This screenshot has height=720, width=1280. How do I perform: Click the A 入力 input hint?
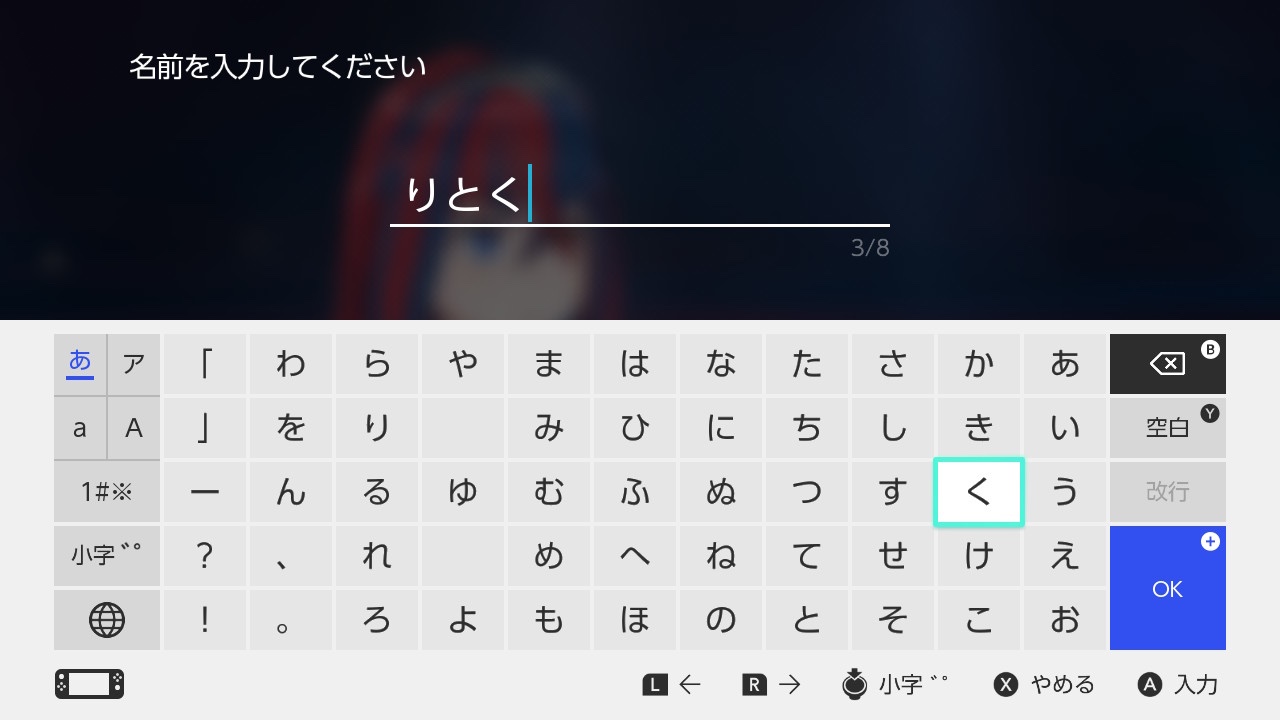1178,685
